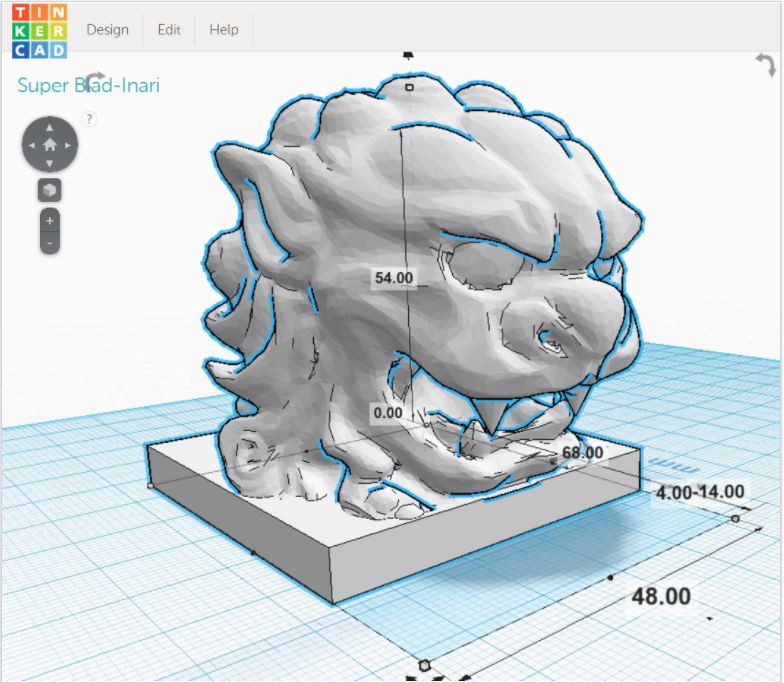Click the Super Bad-Inari project title
The image size is (784, 683).
(x=88, y=86)
